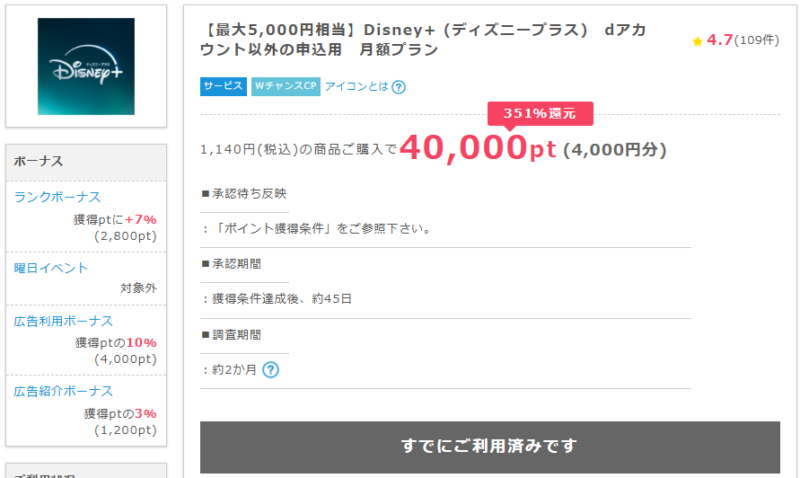Image resolution: width=800 pixels, height=478 pixels.
Task: Open the アイコンとは link
Action: (356, 87)
